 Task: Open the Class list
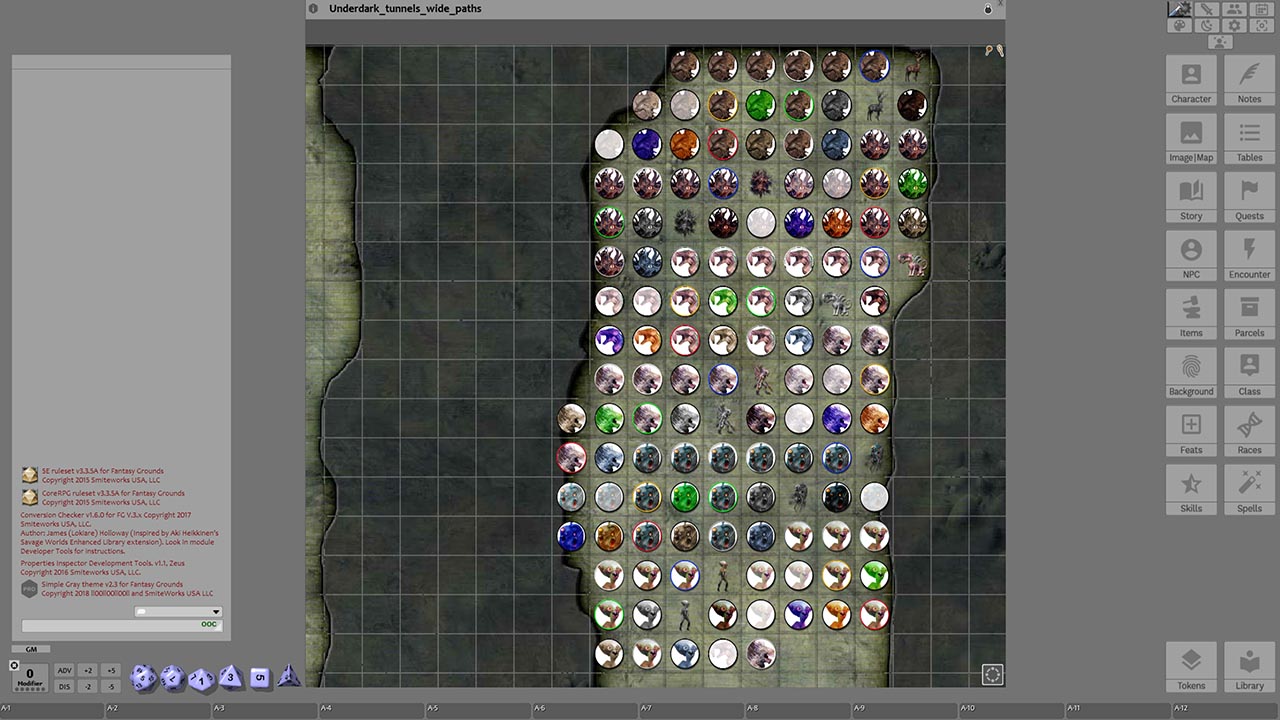1249,373
